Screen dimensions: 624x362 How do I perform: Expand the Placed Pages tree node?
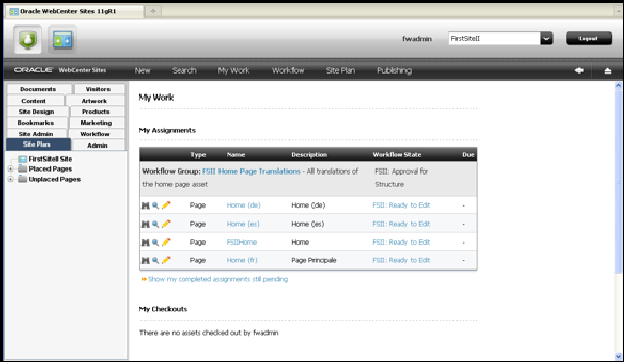click(11, 169)
